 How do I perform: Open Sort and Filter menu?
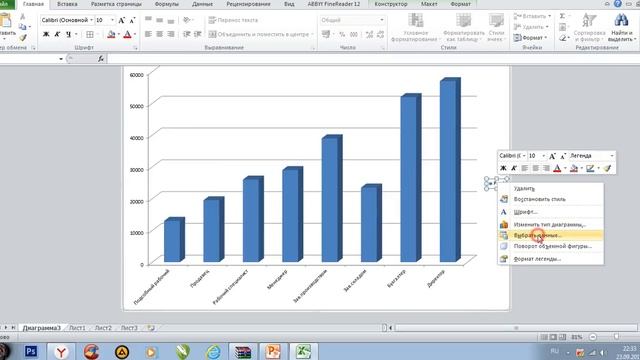coord(589,27)
